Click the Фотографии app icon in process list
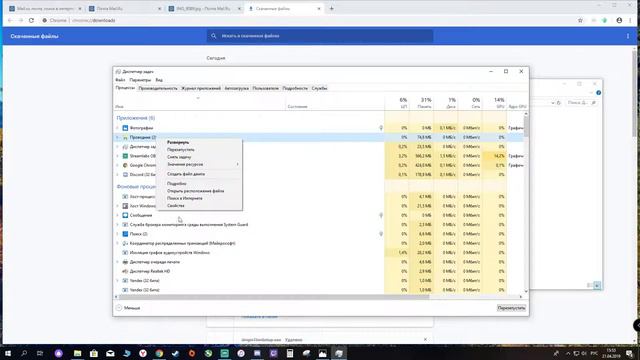The image size is (640, 360). pyautogui.click(x=125, y=128)
